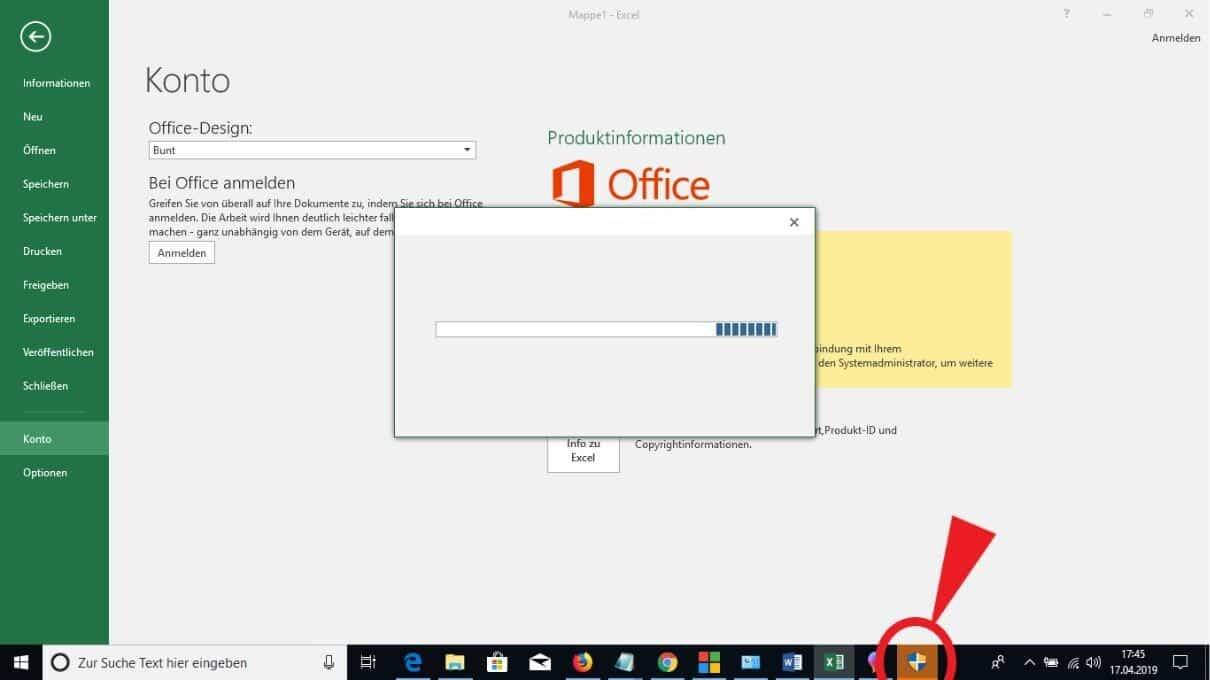Image resolution: width=1210 pixels, height=680 pixels.
Task: Open the Windows Start menu
Action: (x=20, y=662)
